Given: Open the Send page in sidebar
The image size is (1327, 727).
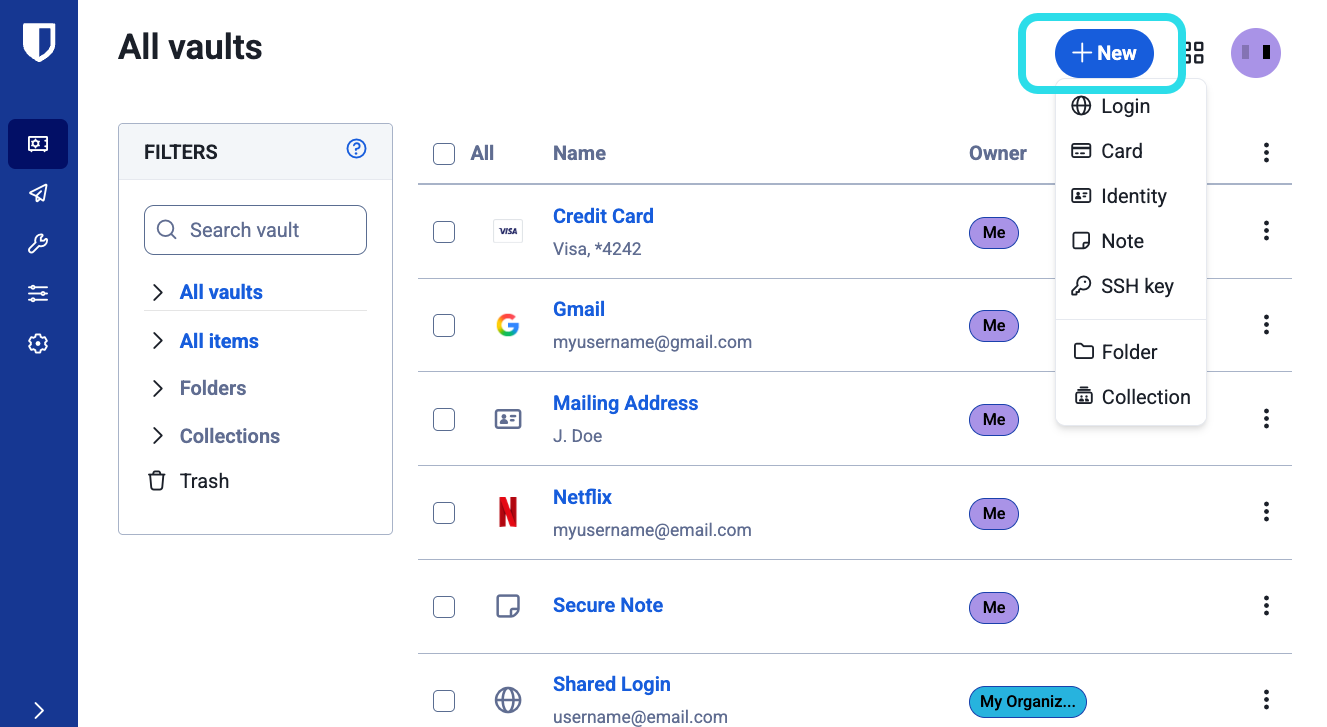Looking at the screenshot, I should pyautogui.click(x=38, y=194).
